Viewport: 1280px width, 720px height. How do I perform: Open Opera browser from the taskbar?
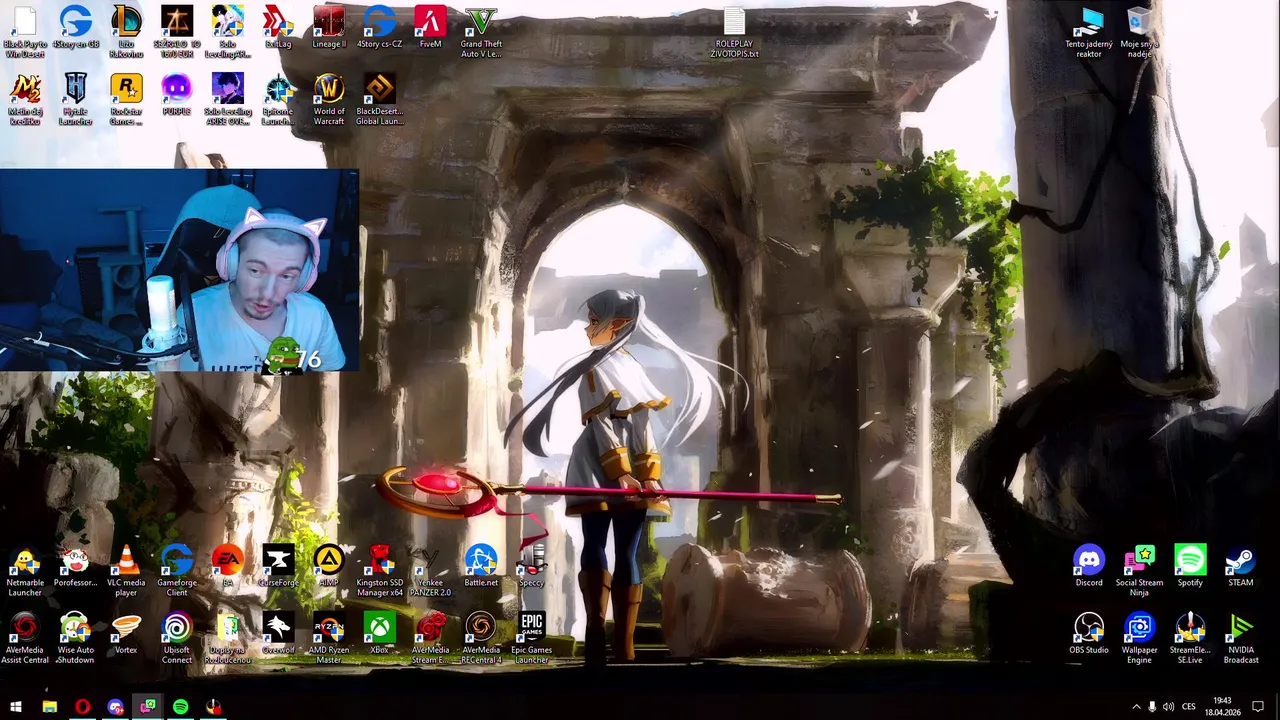(82, 707)
